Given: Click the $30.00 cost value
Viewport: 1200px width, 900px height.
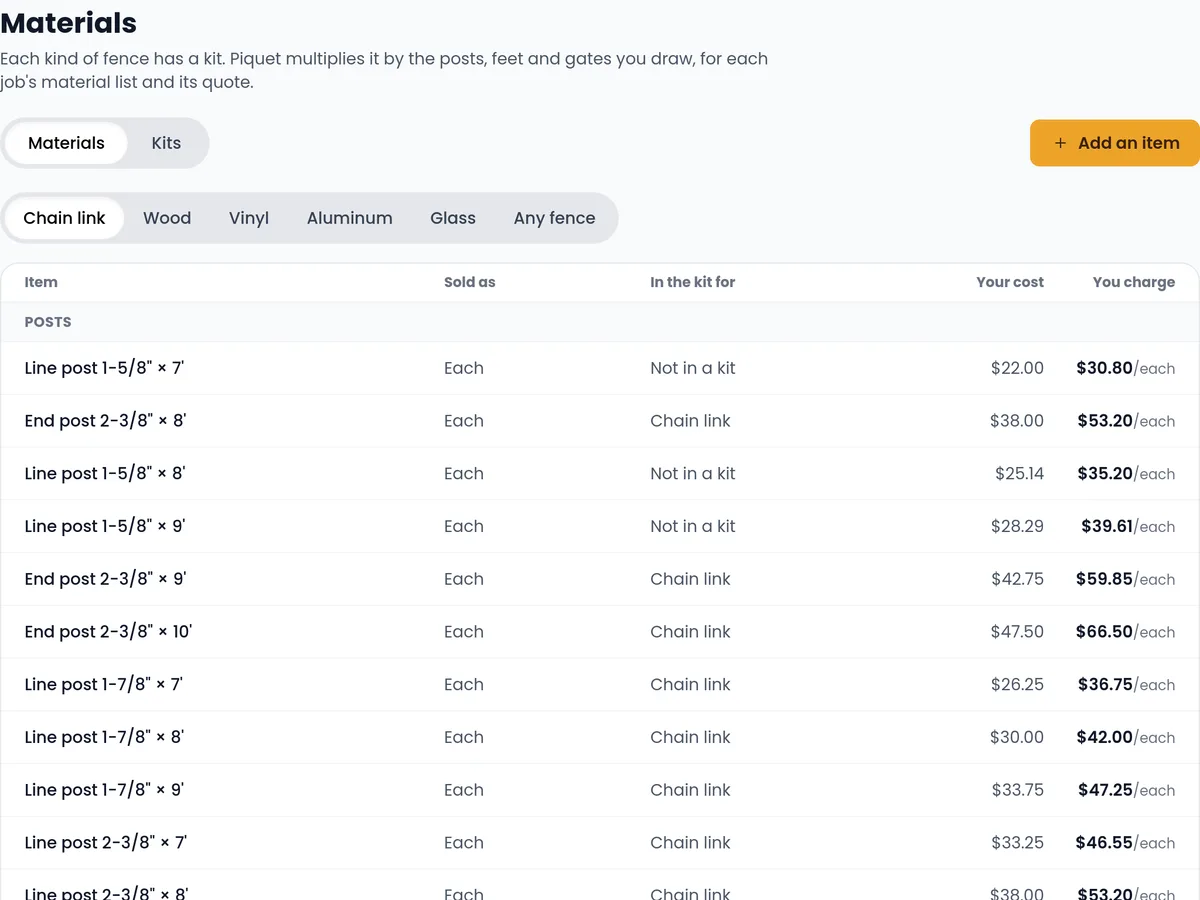Looking at the screenshot, I should tap(1017, 737).
